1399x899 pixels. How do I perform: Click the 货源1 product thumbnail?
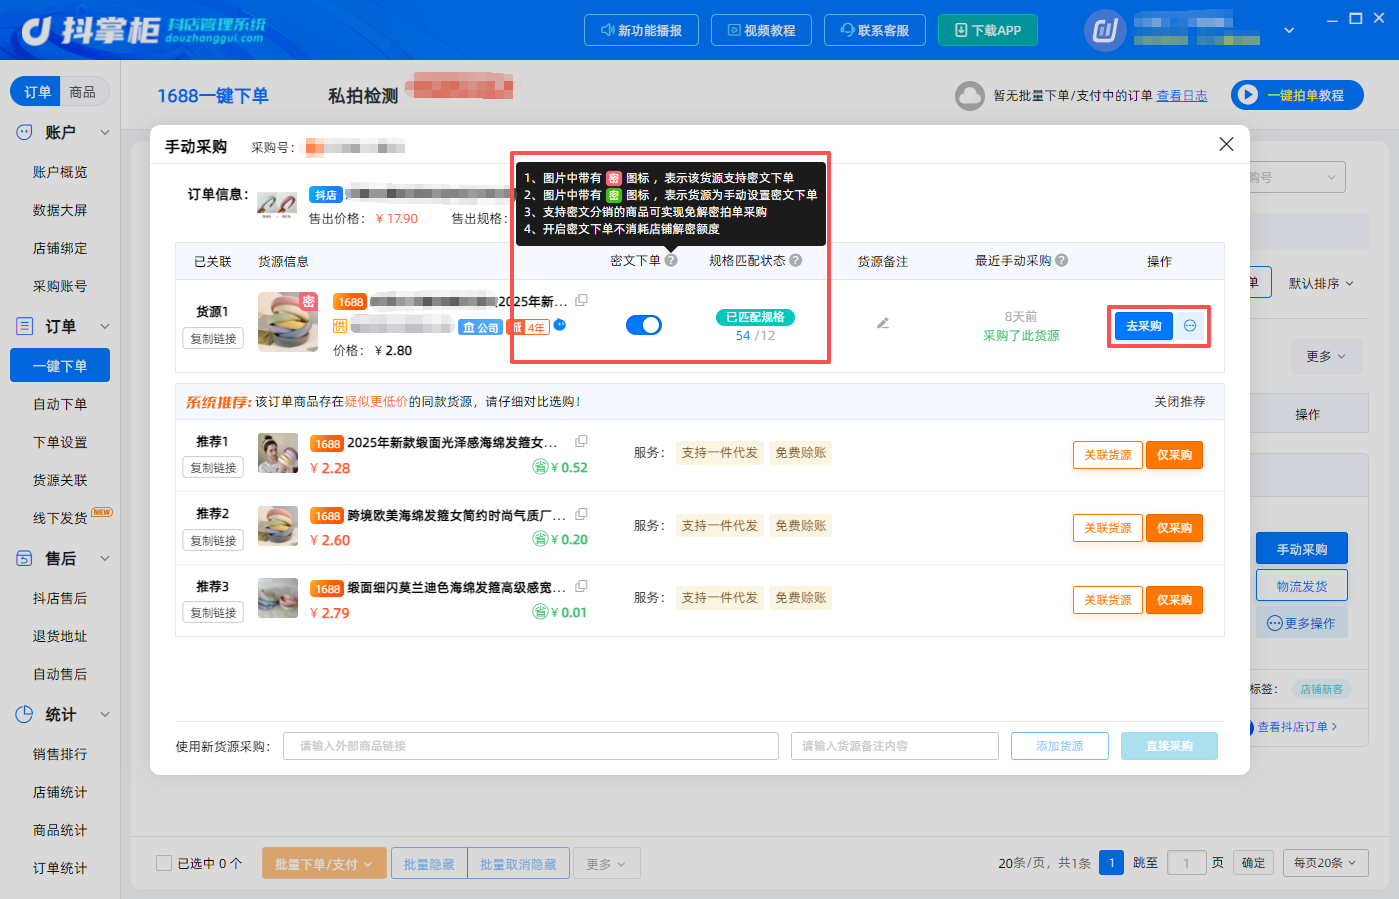(288, 322)
